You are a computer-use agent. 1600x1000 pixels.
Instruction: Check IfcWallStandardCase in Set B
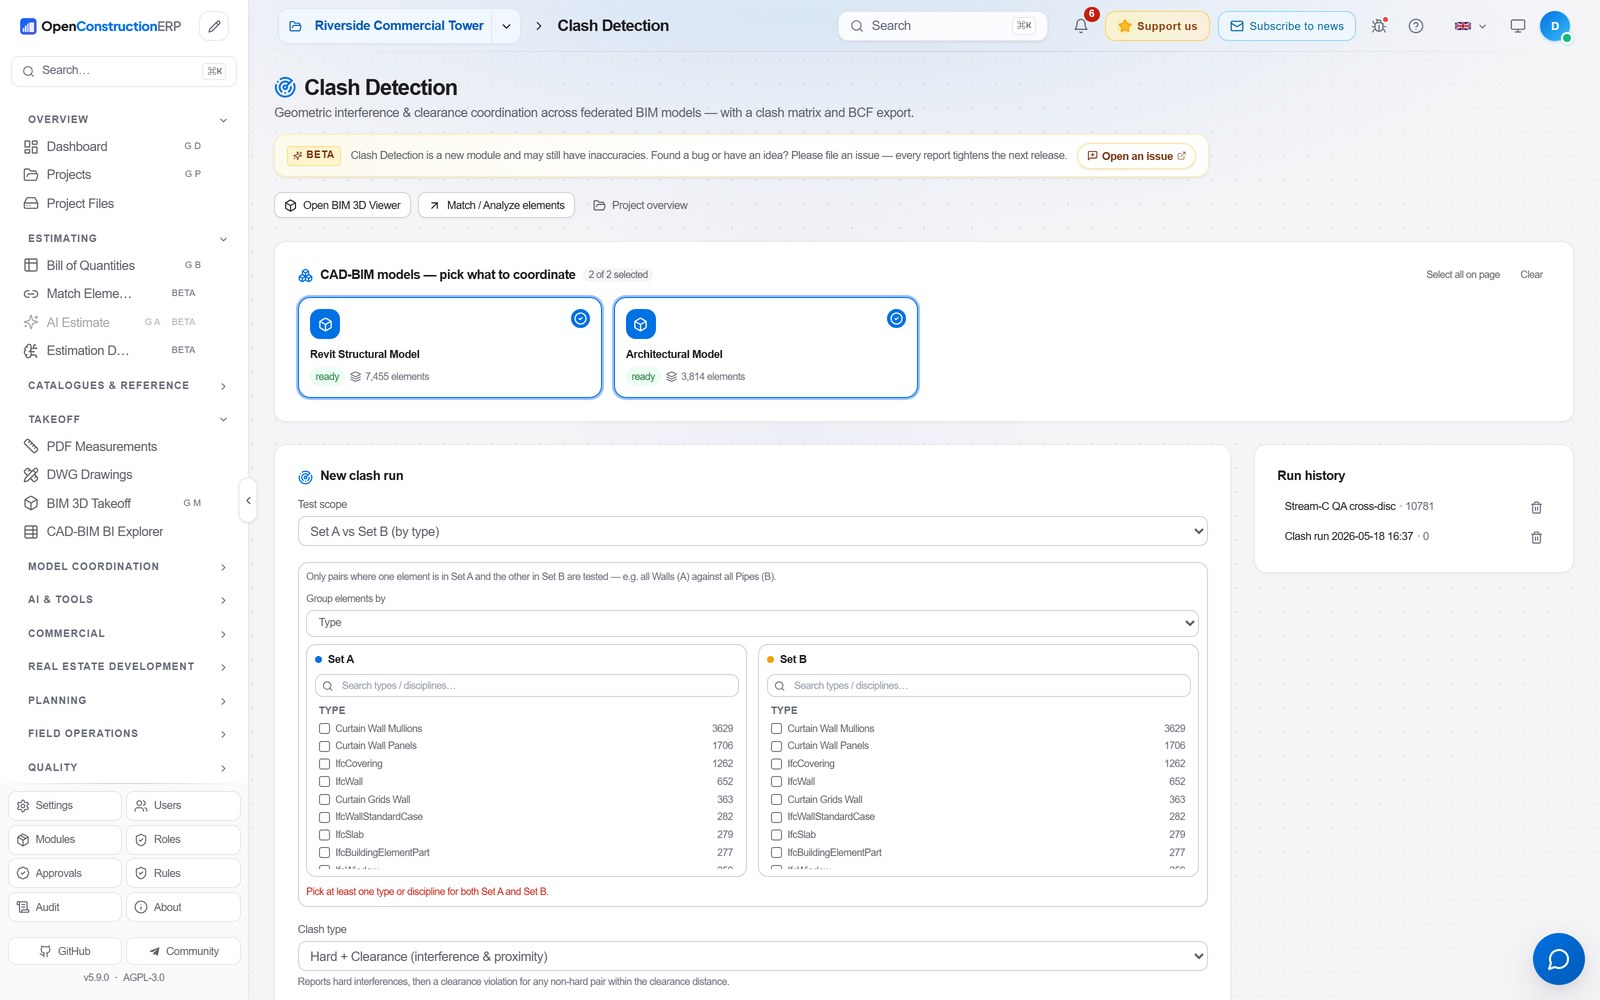click(x=776, y=817)
